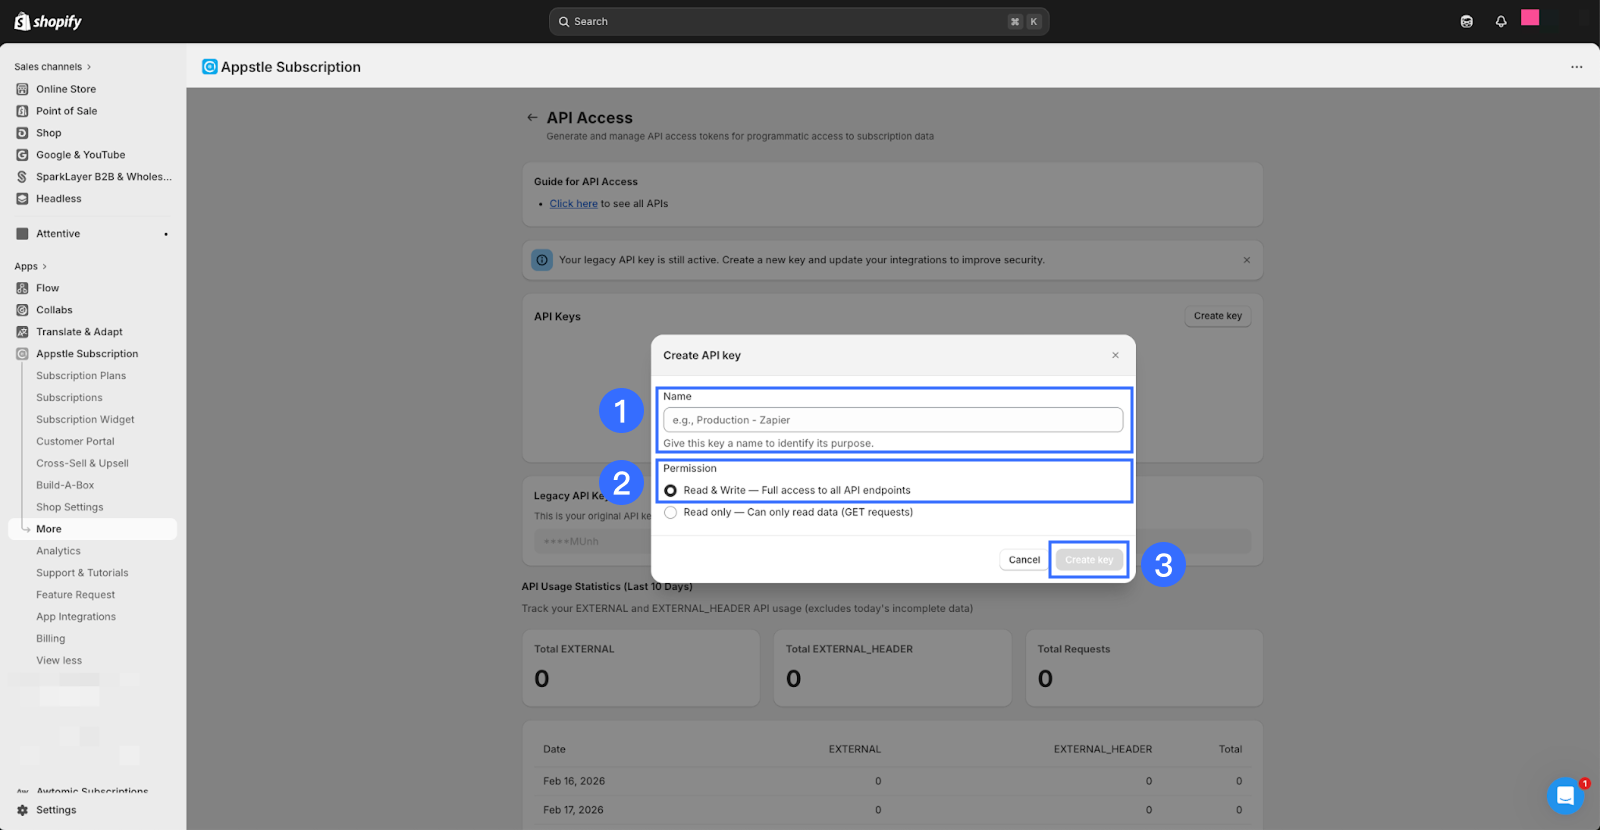Follow the 'Click here' API link
This screenshot has height=830, width=1600.
pyautogui.click(x=573, y=204)
